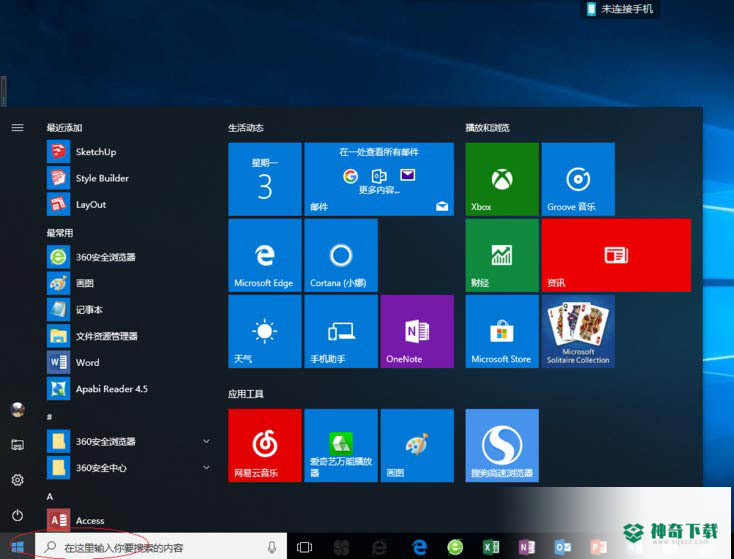The image size is (734, 559).
Task: Open Apabi Reader 4.5
Action: [126, 389]
